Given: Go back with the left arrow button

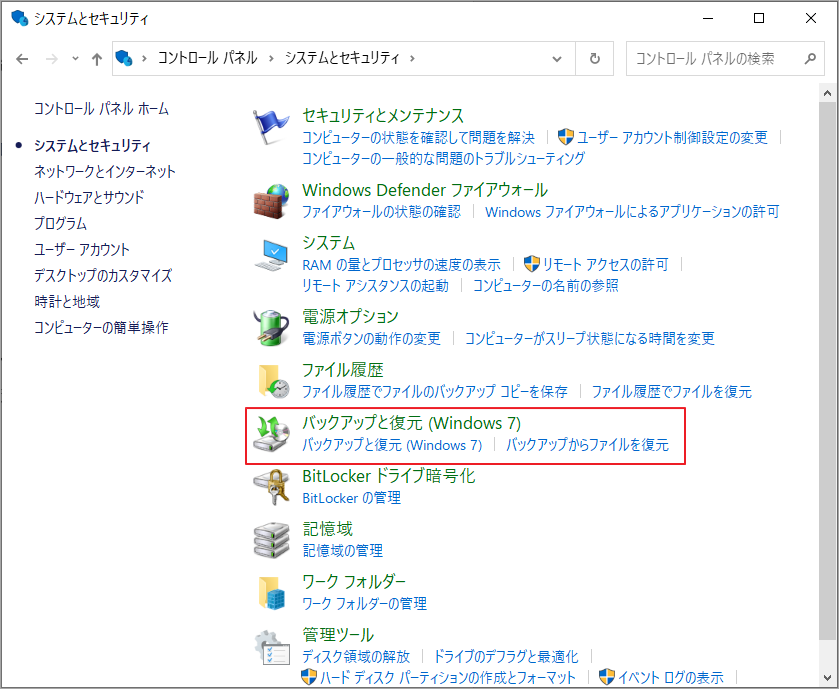Looking at the screenshot, I should coord(22,59).
